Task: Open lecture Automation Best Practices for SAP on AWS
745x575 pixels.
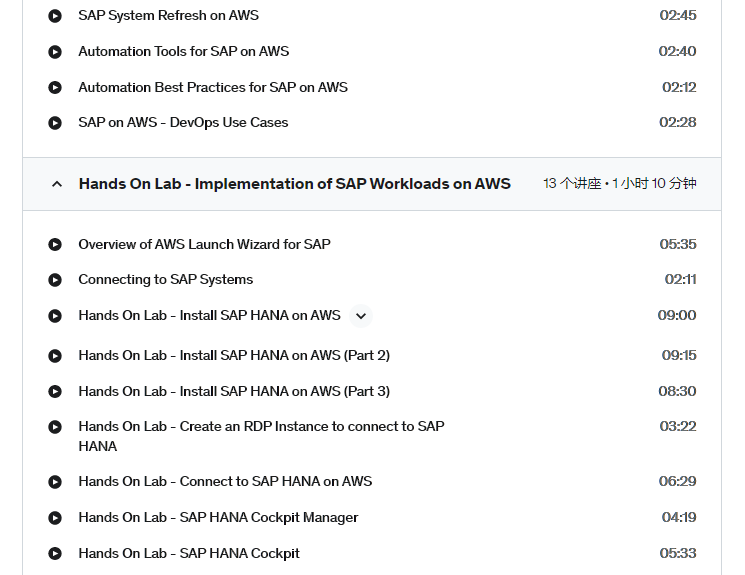Action: click(x=213, y=87)
